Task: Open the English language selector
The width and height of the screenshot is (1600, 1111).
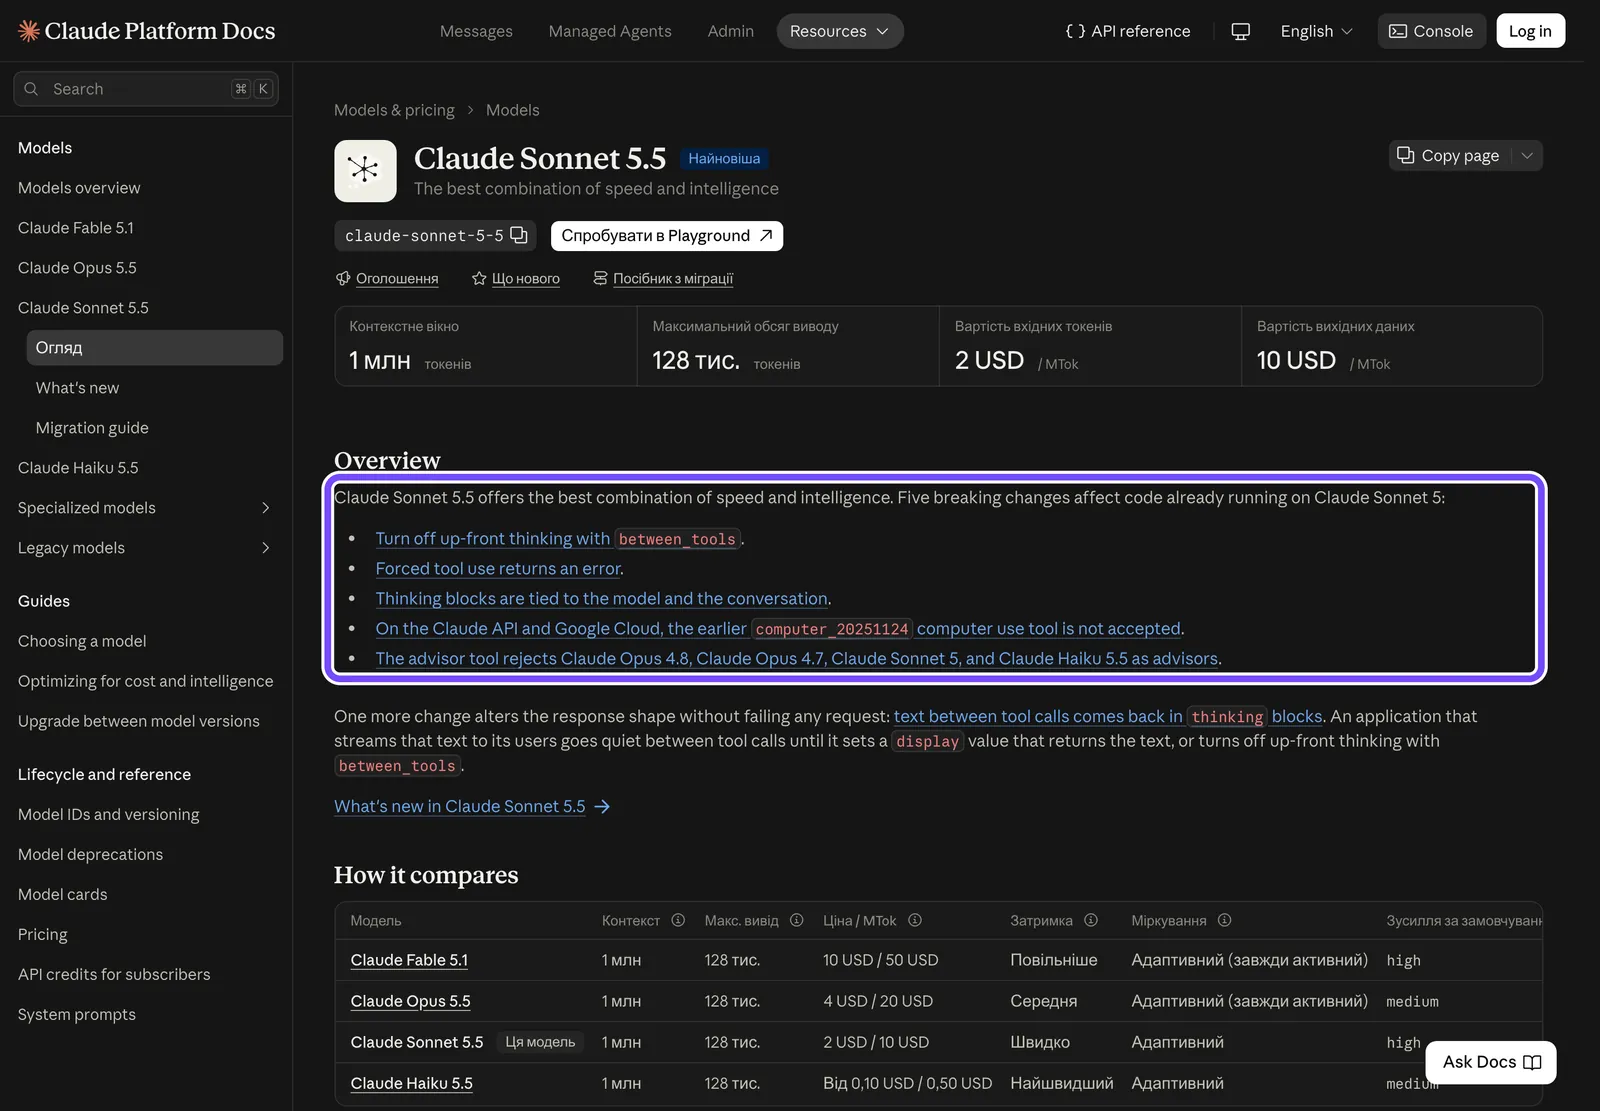Action: 1316,31
